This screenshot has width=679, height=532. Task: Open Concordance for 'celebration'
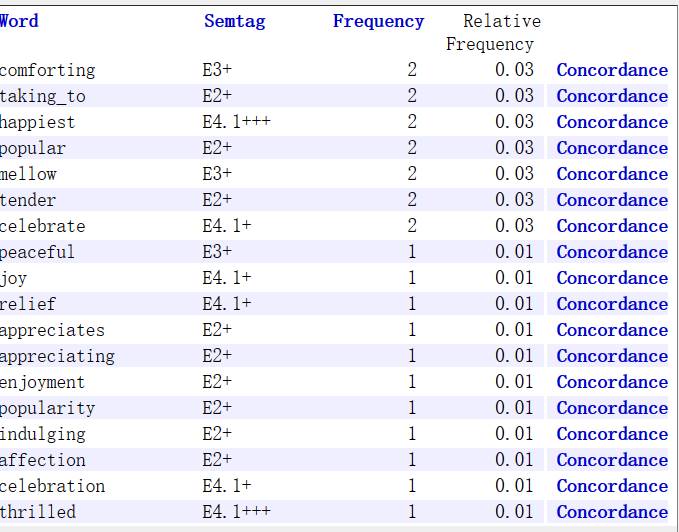click(x=612, y=486)
